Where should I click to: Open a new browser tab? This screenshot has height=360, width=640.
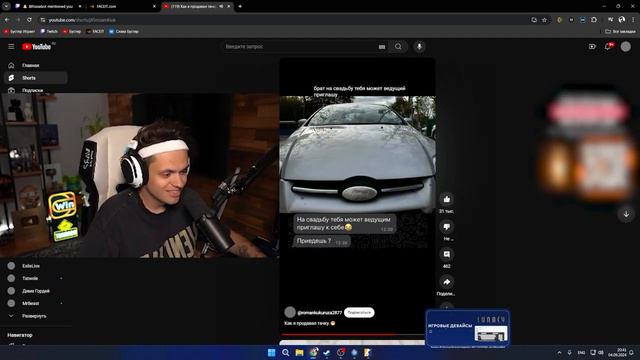click(x=240, y=7)
